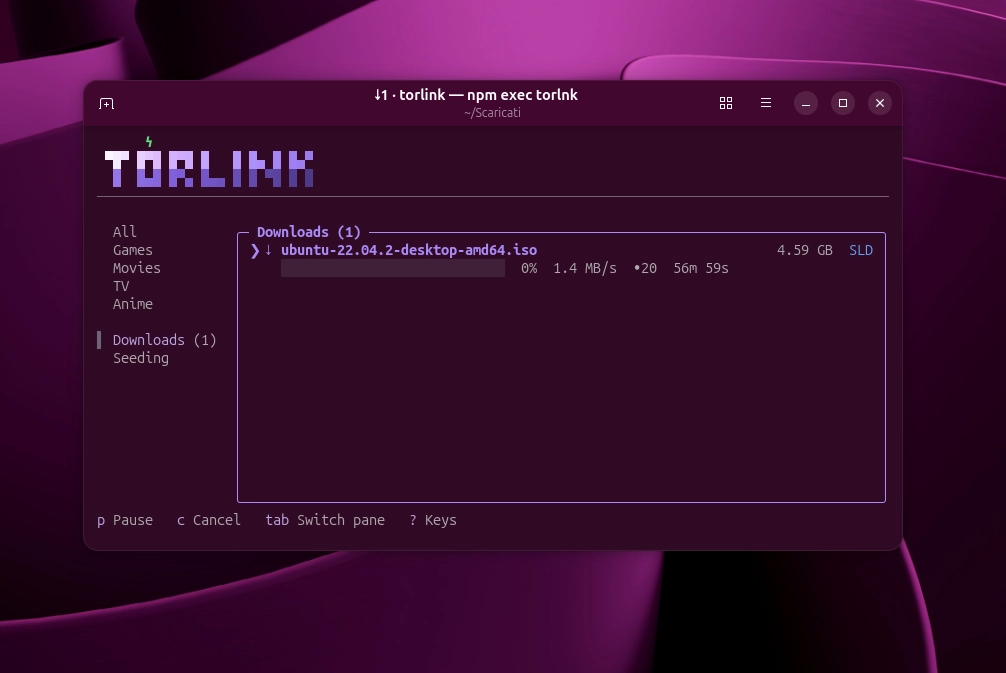
Task: Click the p Pause shortcut hint
Action: 125,520
